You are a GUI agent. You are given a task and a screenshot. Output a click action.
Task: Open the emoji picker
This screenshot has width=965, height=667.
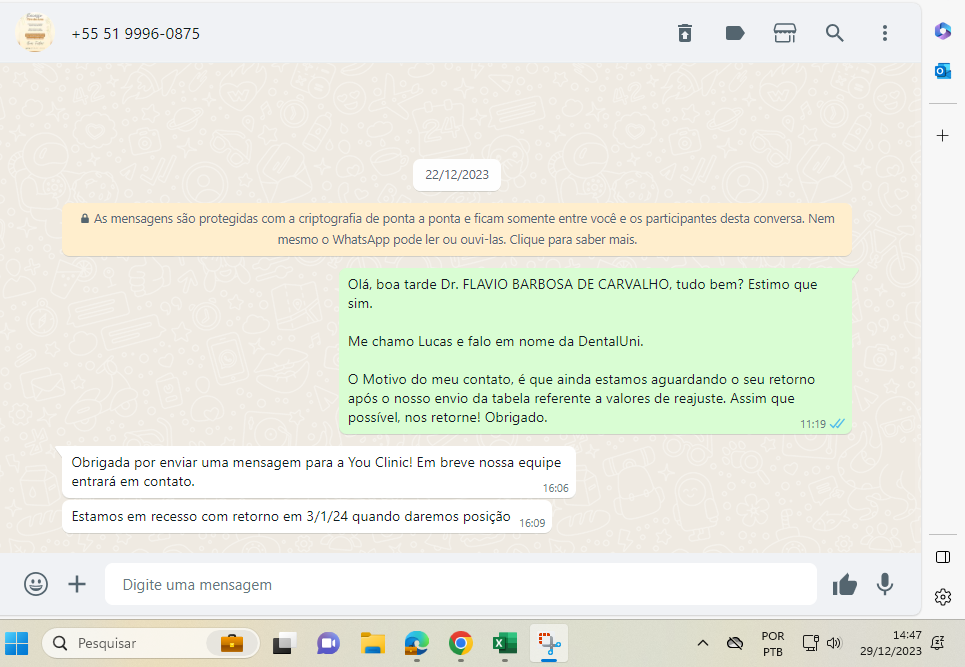36,584
